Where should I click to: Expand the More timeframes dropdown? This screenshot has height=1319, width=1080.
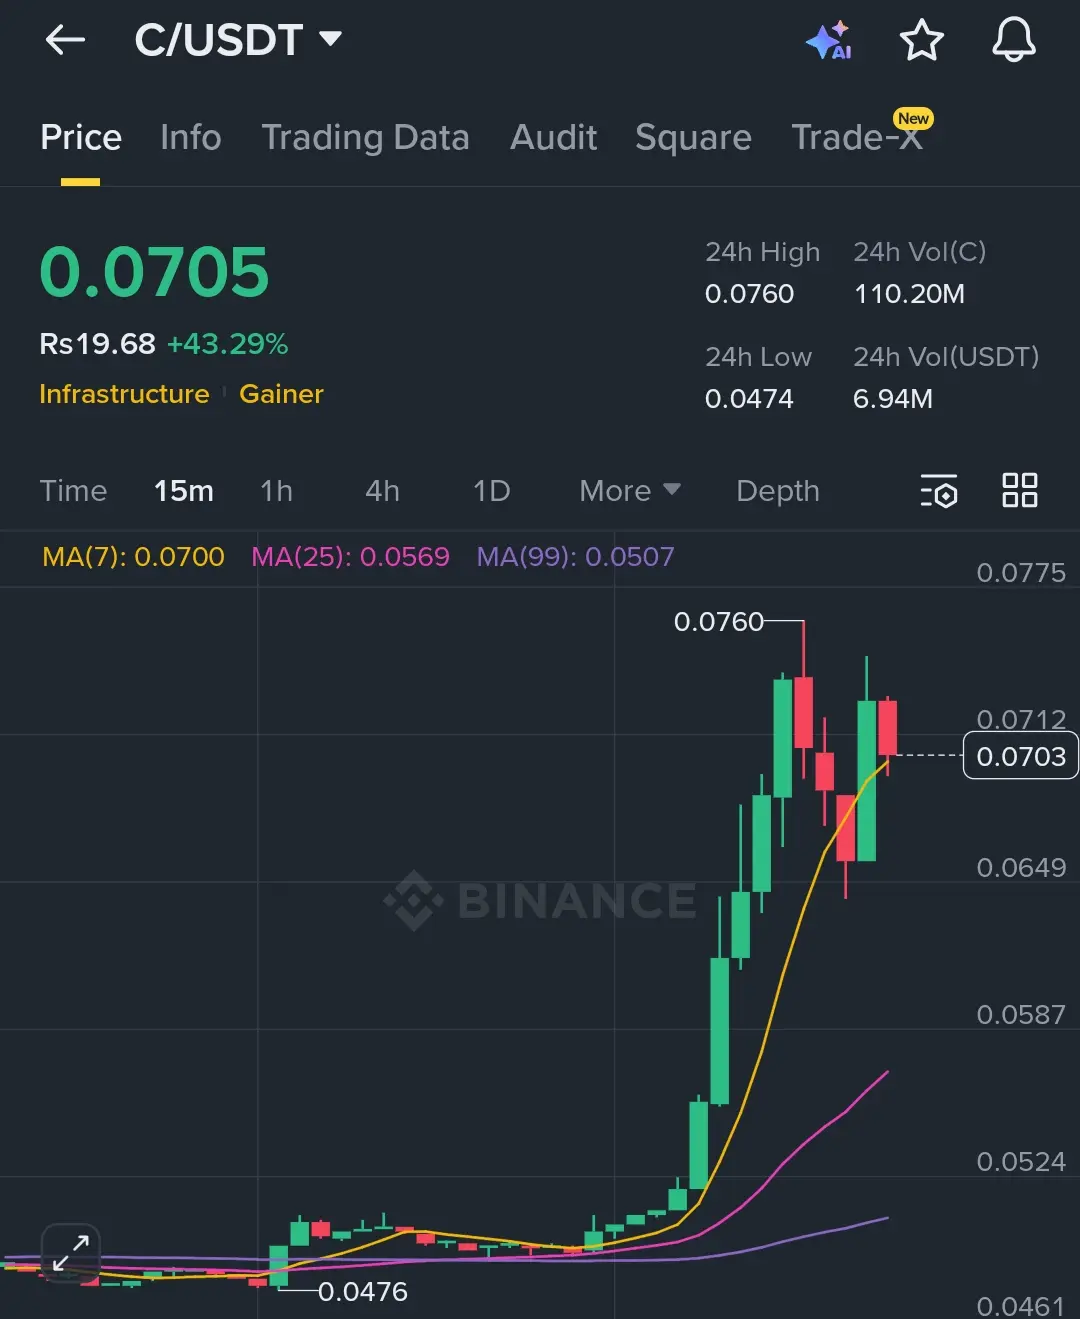630,491
